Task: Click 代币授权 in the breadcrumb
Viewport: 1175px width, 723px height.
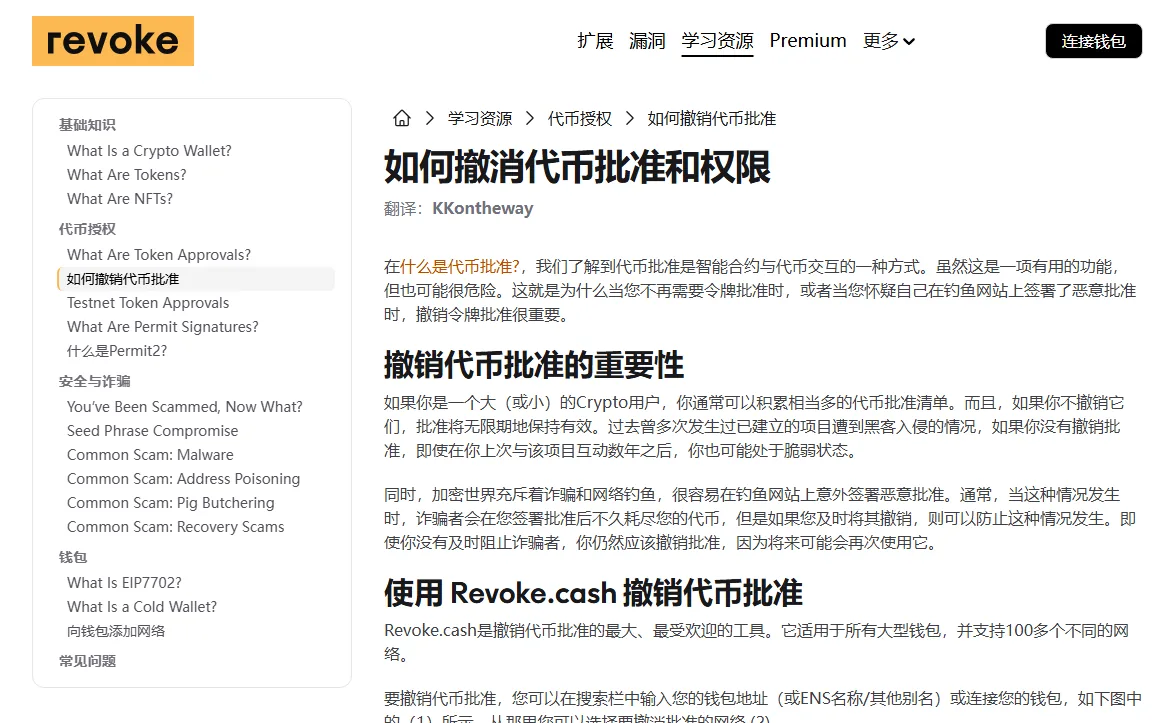Action: pyautogui.click(x=579, y=118)
